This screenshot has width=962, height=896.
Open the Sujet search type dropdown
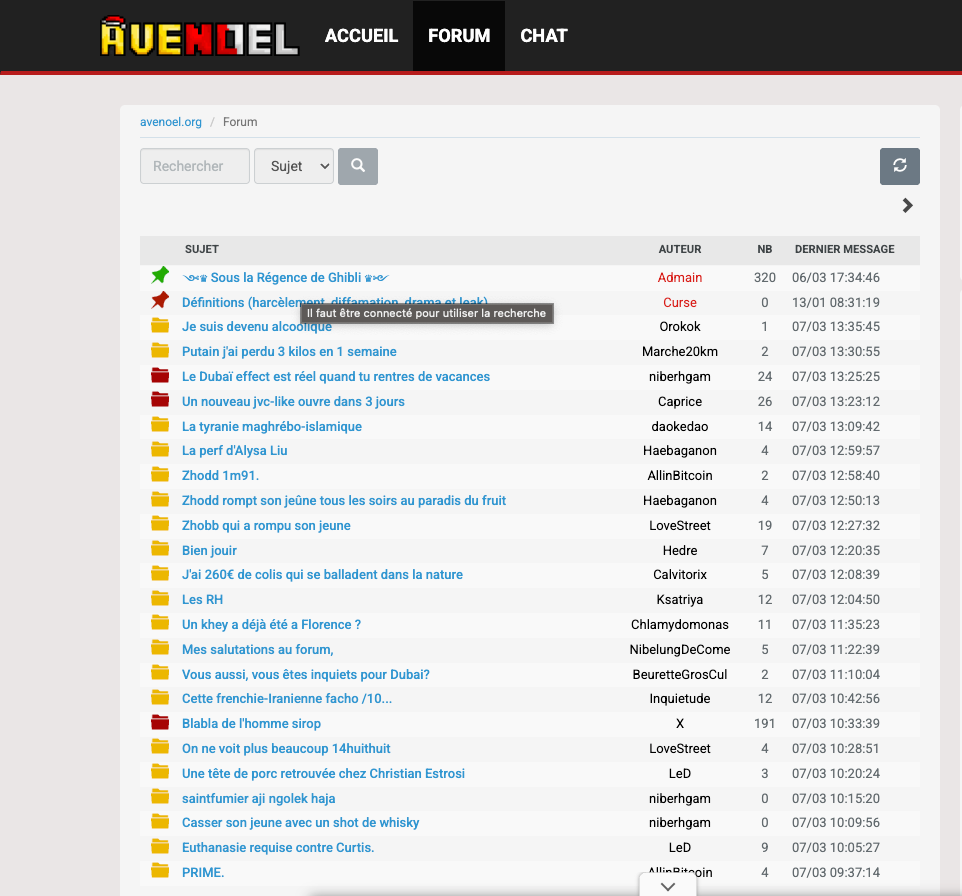pyautogui.click(x=294, y=166)
